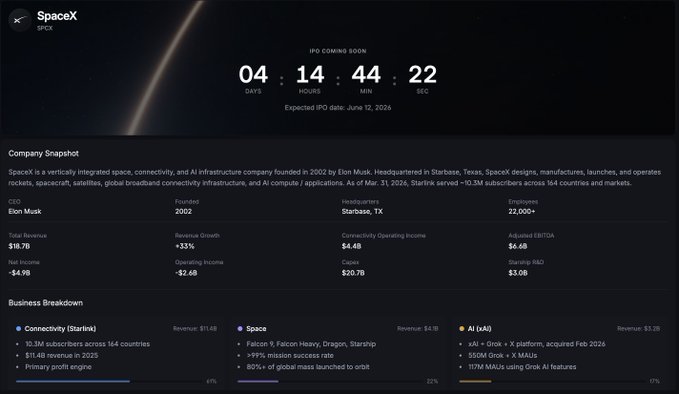Click the SPCX ticker symbol
Screen dimensions: 679x394
[45, 28]
